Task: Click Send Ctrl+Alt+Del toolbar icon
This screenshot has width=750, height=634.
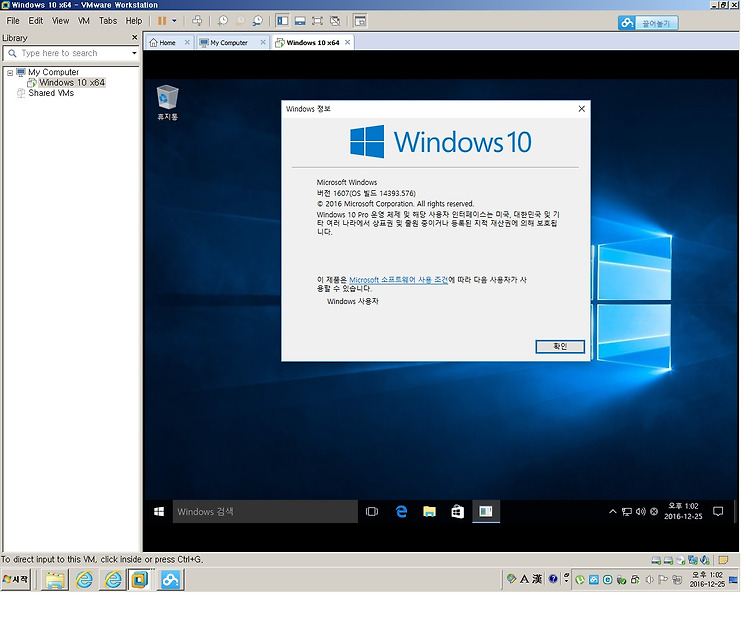Action: [197, 21]
